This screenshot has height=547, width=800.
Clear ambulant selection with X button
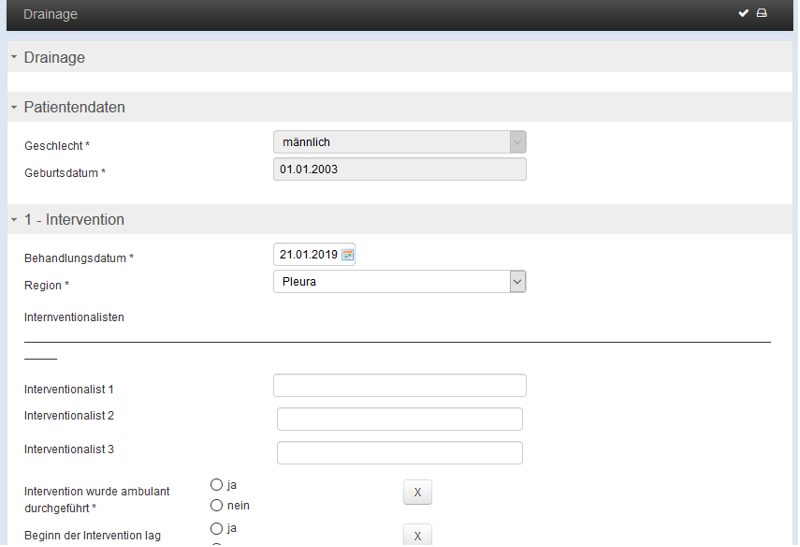[x=417, y=492]
